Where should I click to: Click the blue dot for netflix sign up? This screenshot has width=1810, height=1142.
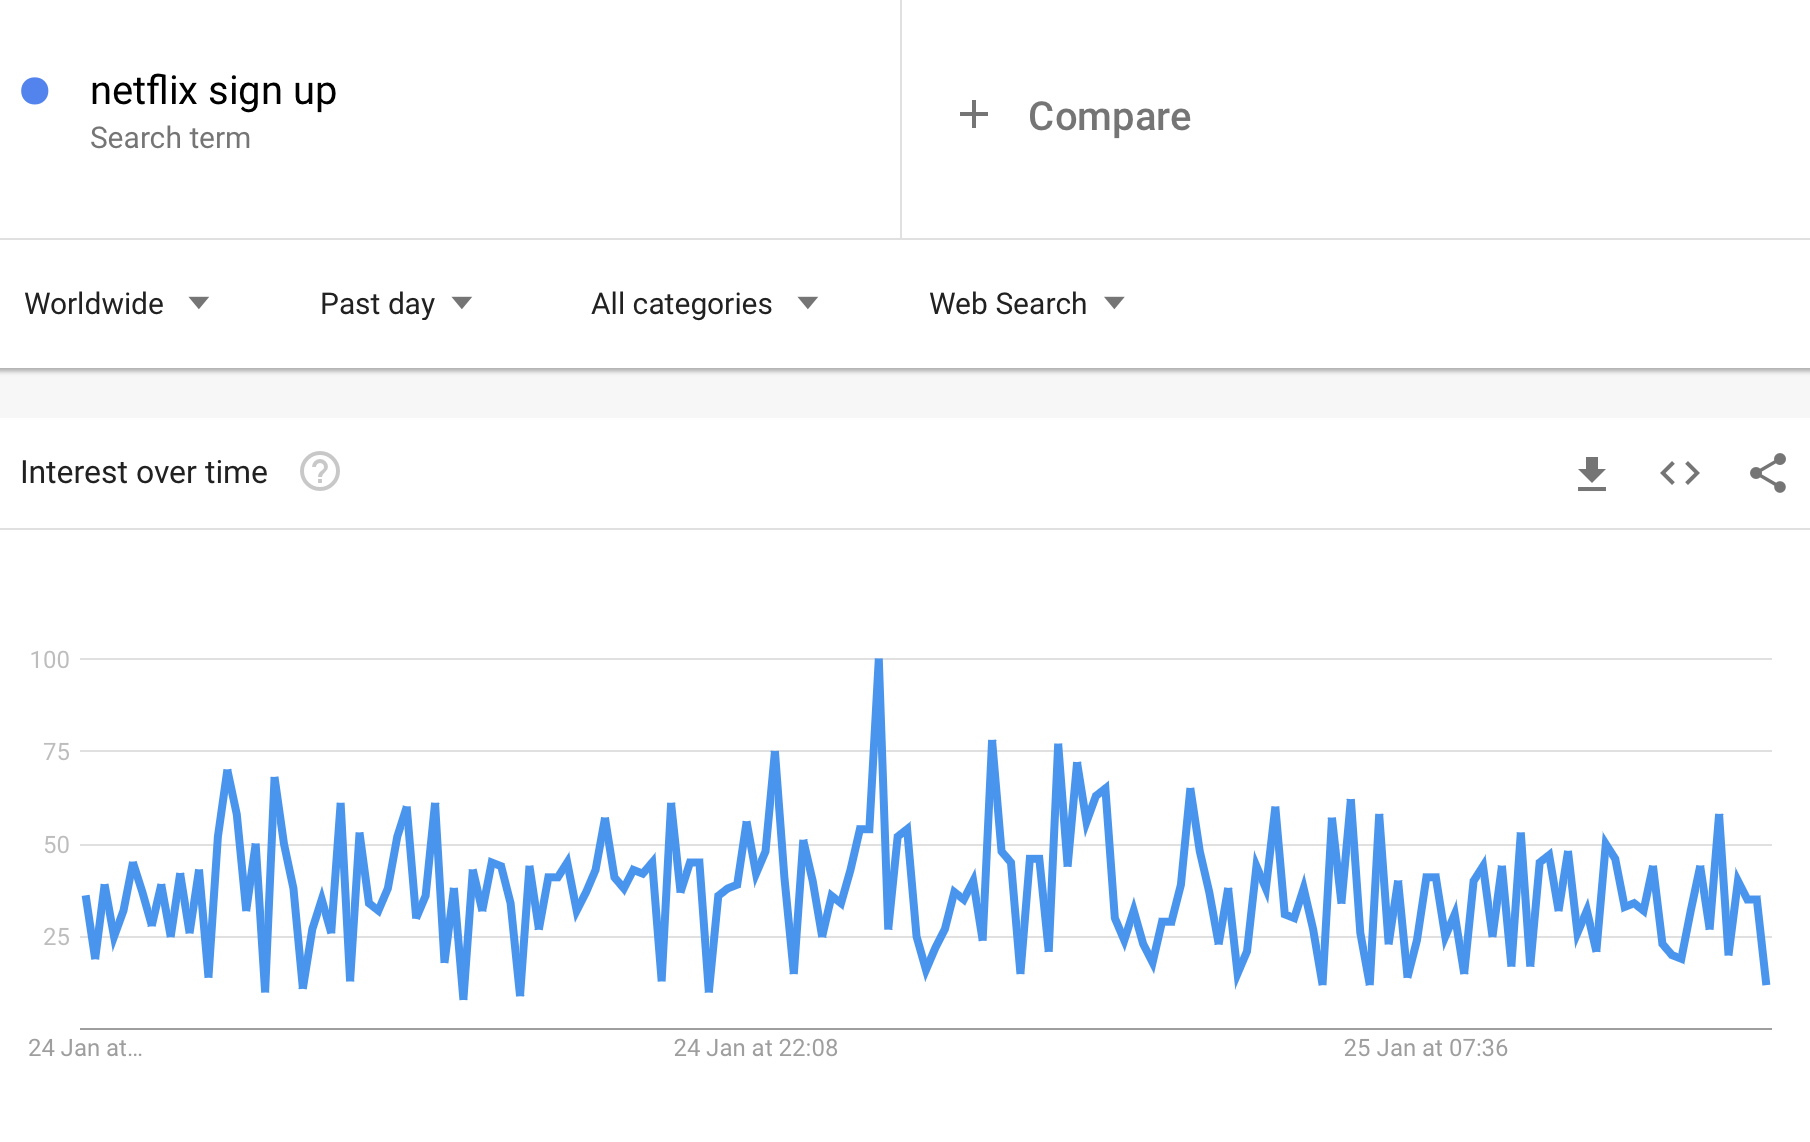tap(35, 91)
